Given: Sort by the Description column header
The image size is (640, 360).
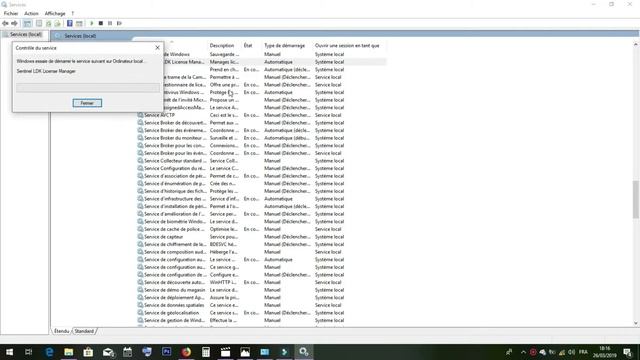Looking at the screenshot, I should (x=222, y=45).
